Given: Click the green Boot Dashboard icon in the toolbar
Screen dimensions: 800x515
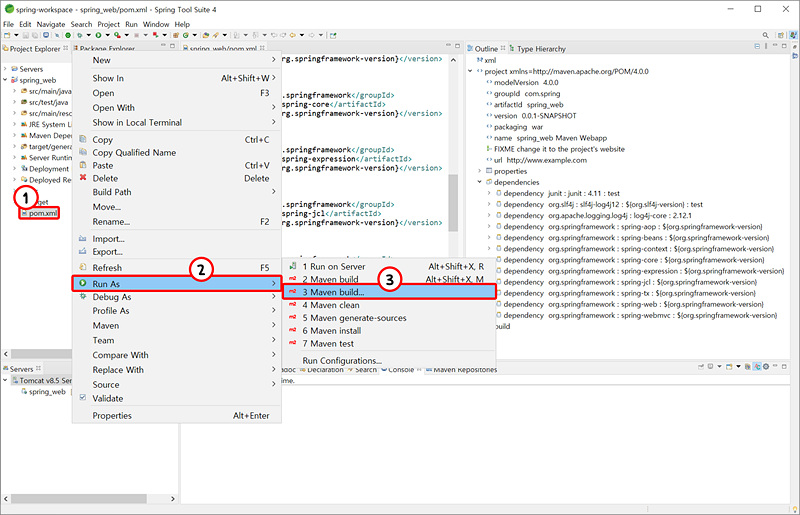Looking at the screenshot, I should [x=68, y=35].
